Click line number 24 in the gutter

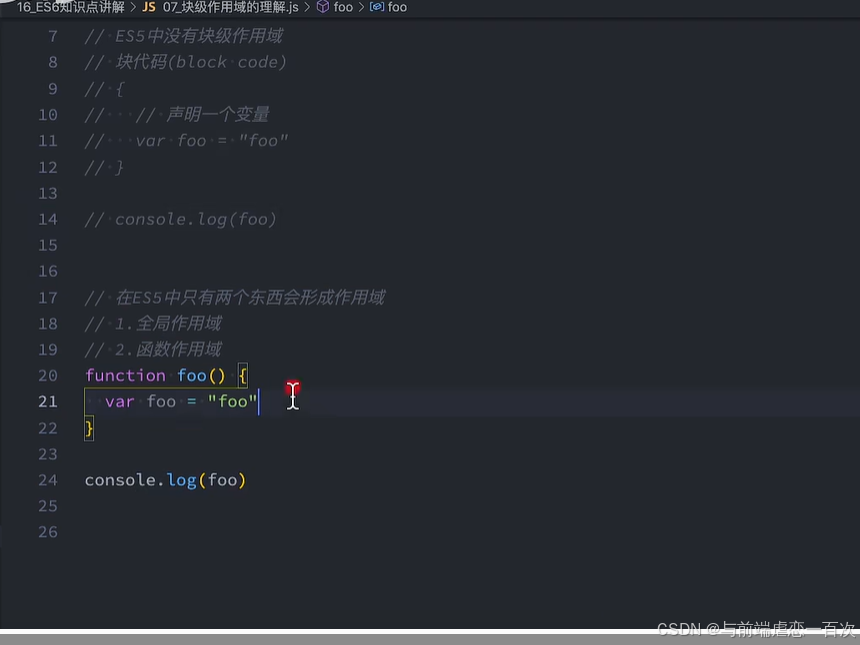(47, 479)
